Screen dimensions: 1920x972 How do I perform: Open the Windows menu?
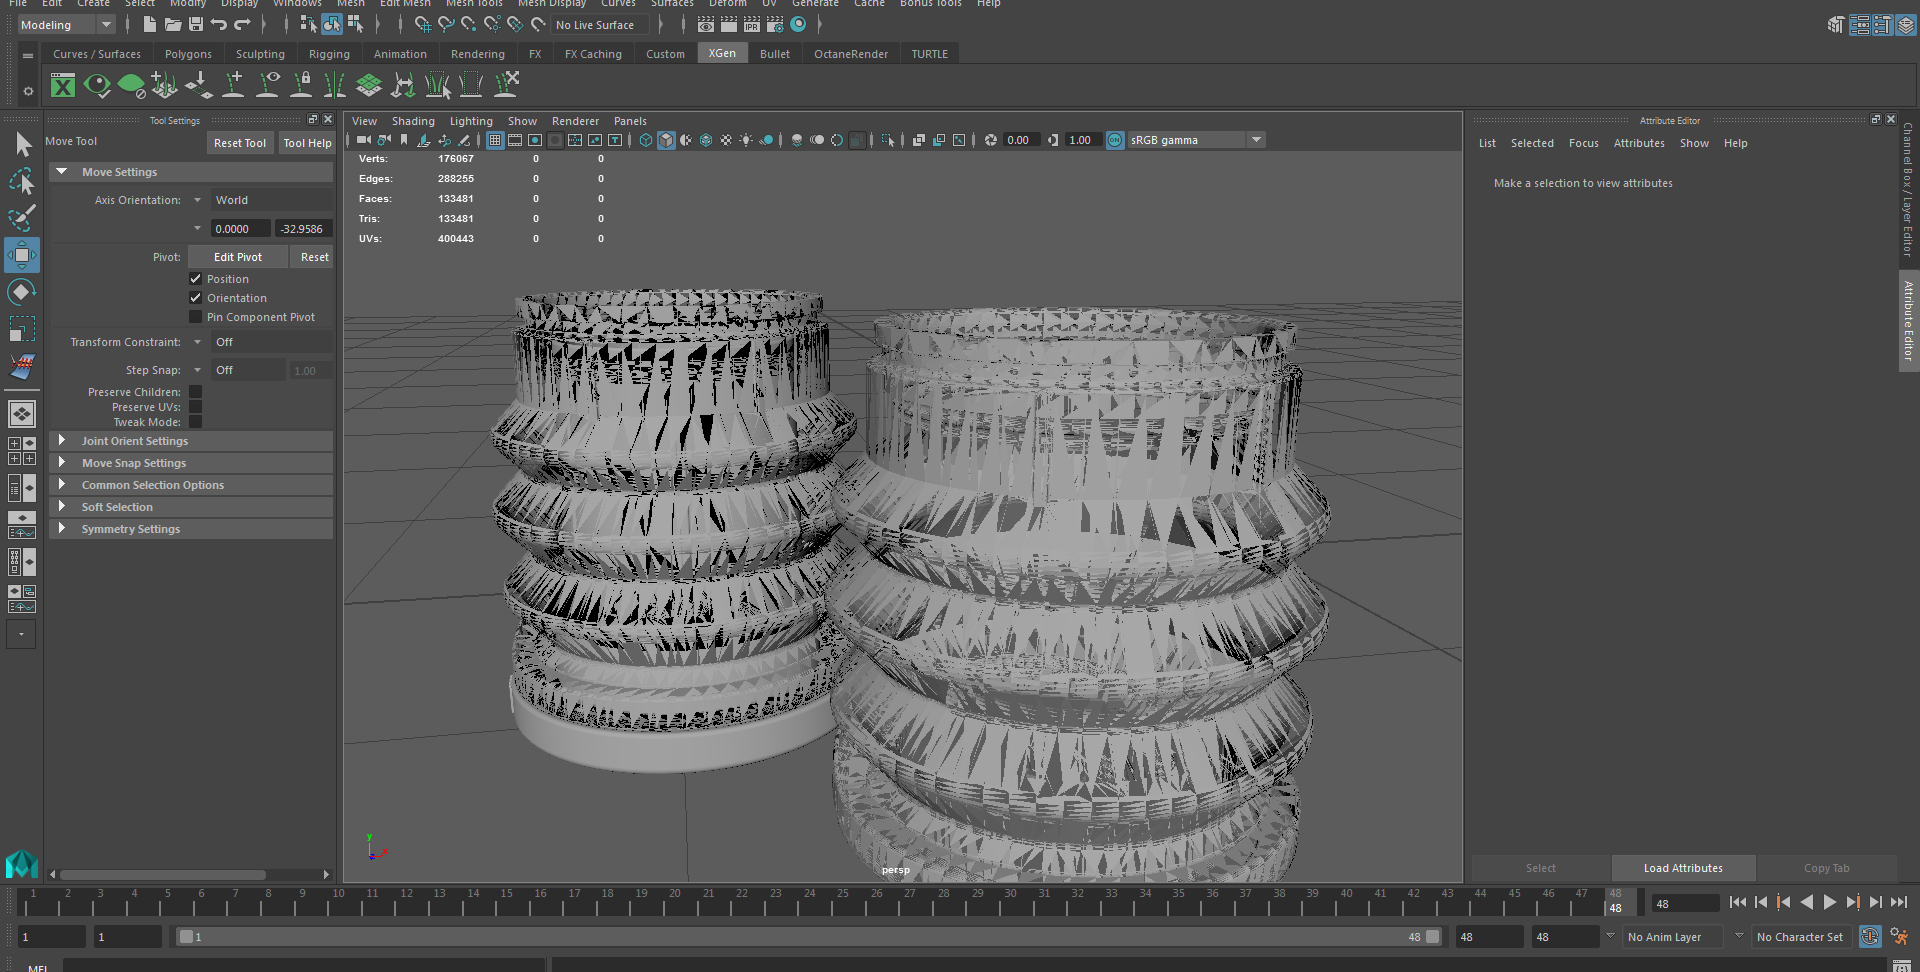(296, 4)
